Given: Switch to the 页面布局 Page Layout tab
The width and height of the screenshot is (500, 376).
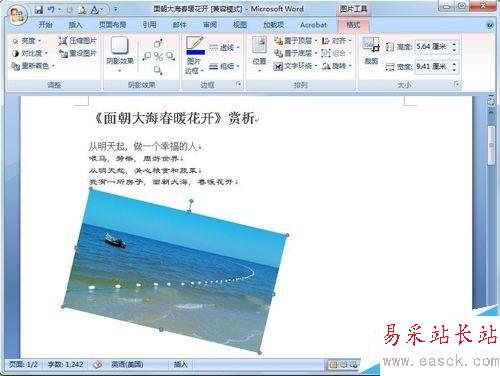Looking at the screenshot, I should 113,25.
